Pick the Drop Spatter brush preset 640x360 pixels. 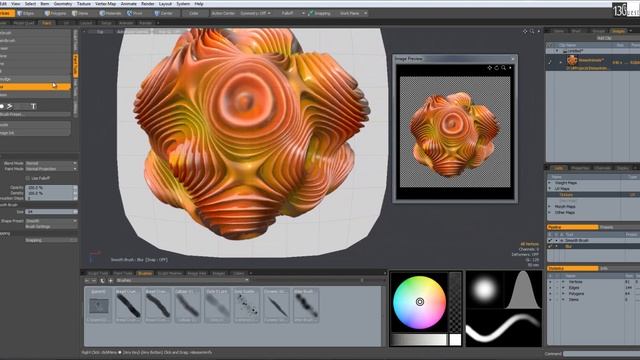click(247, 305)
